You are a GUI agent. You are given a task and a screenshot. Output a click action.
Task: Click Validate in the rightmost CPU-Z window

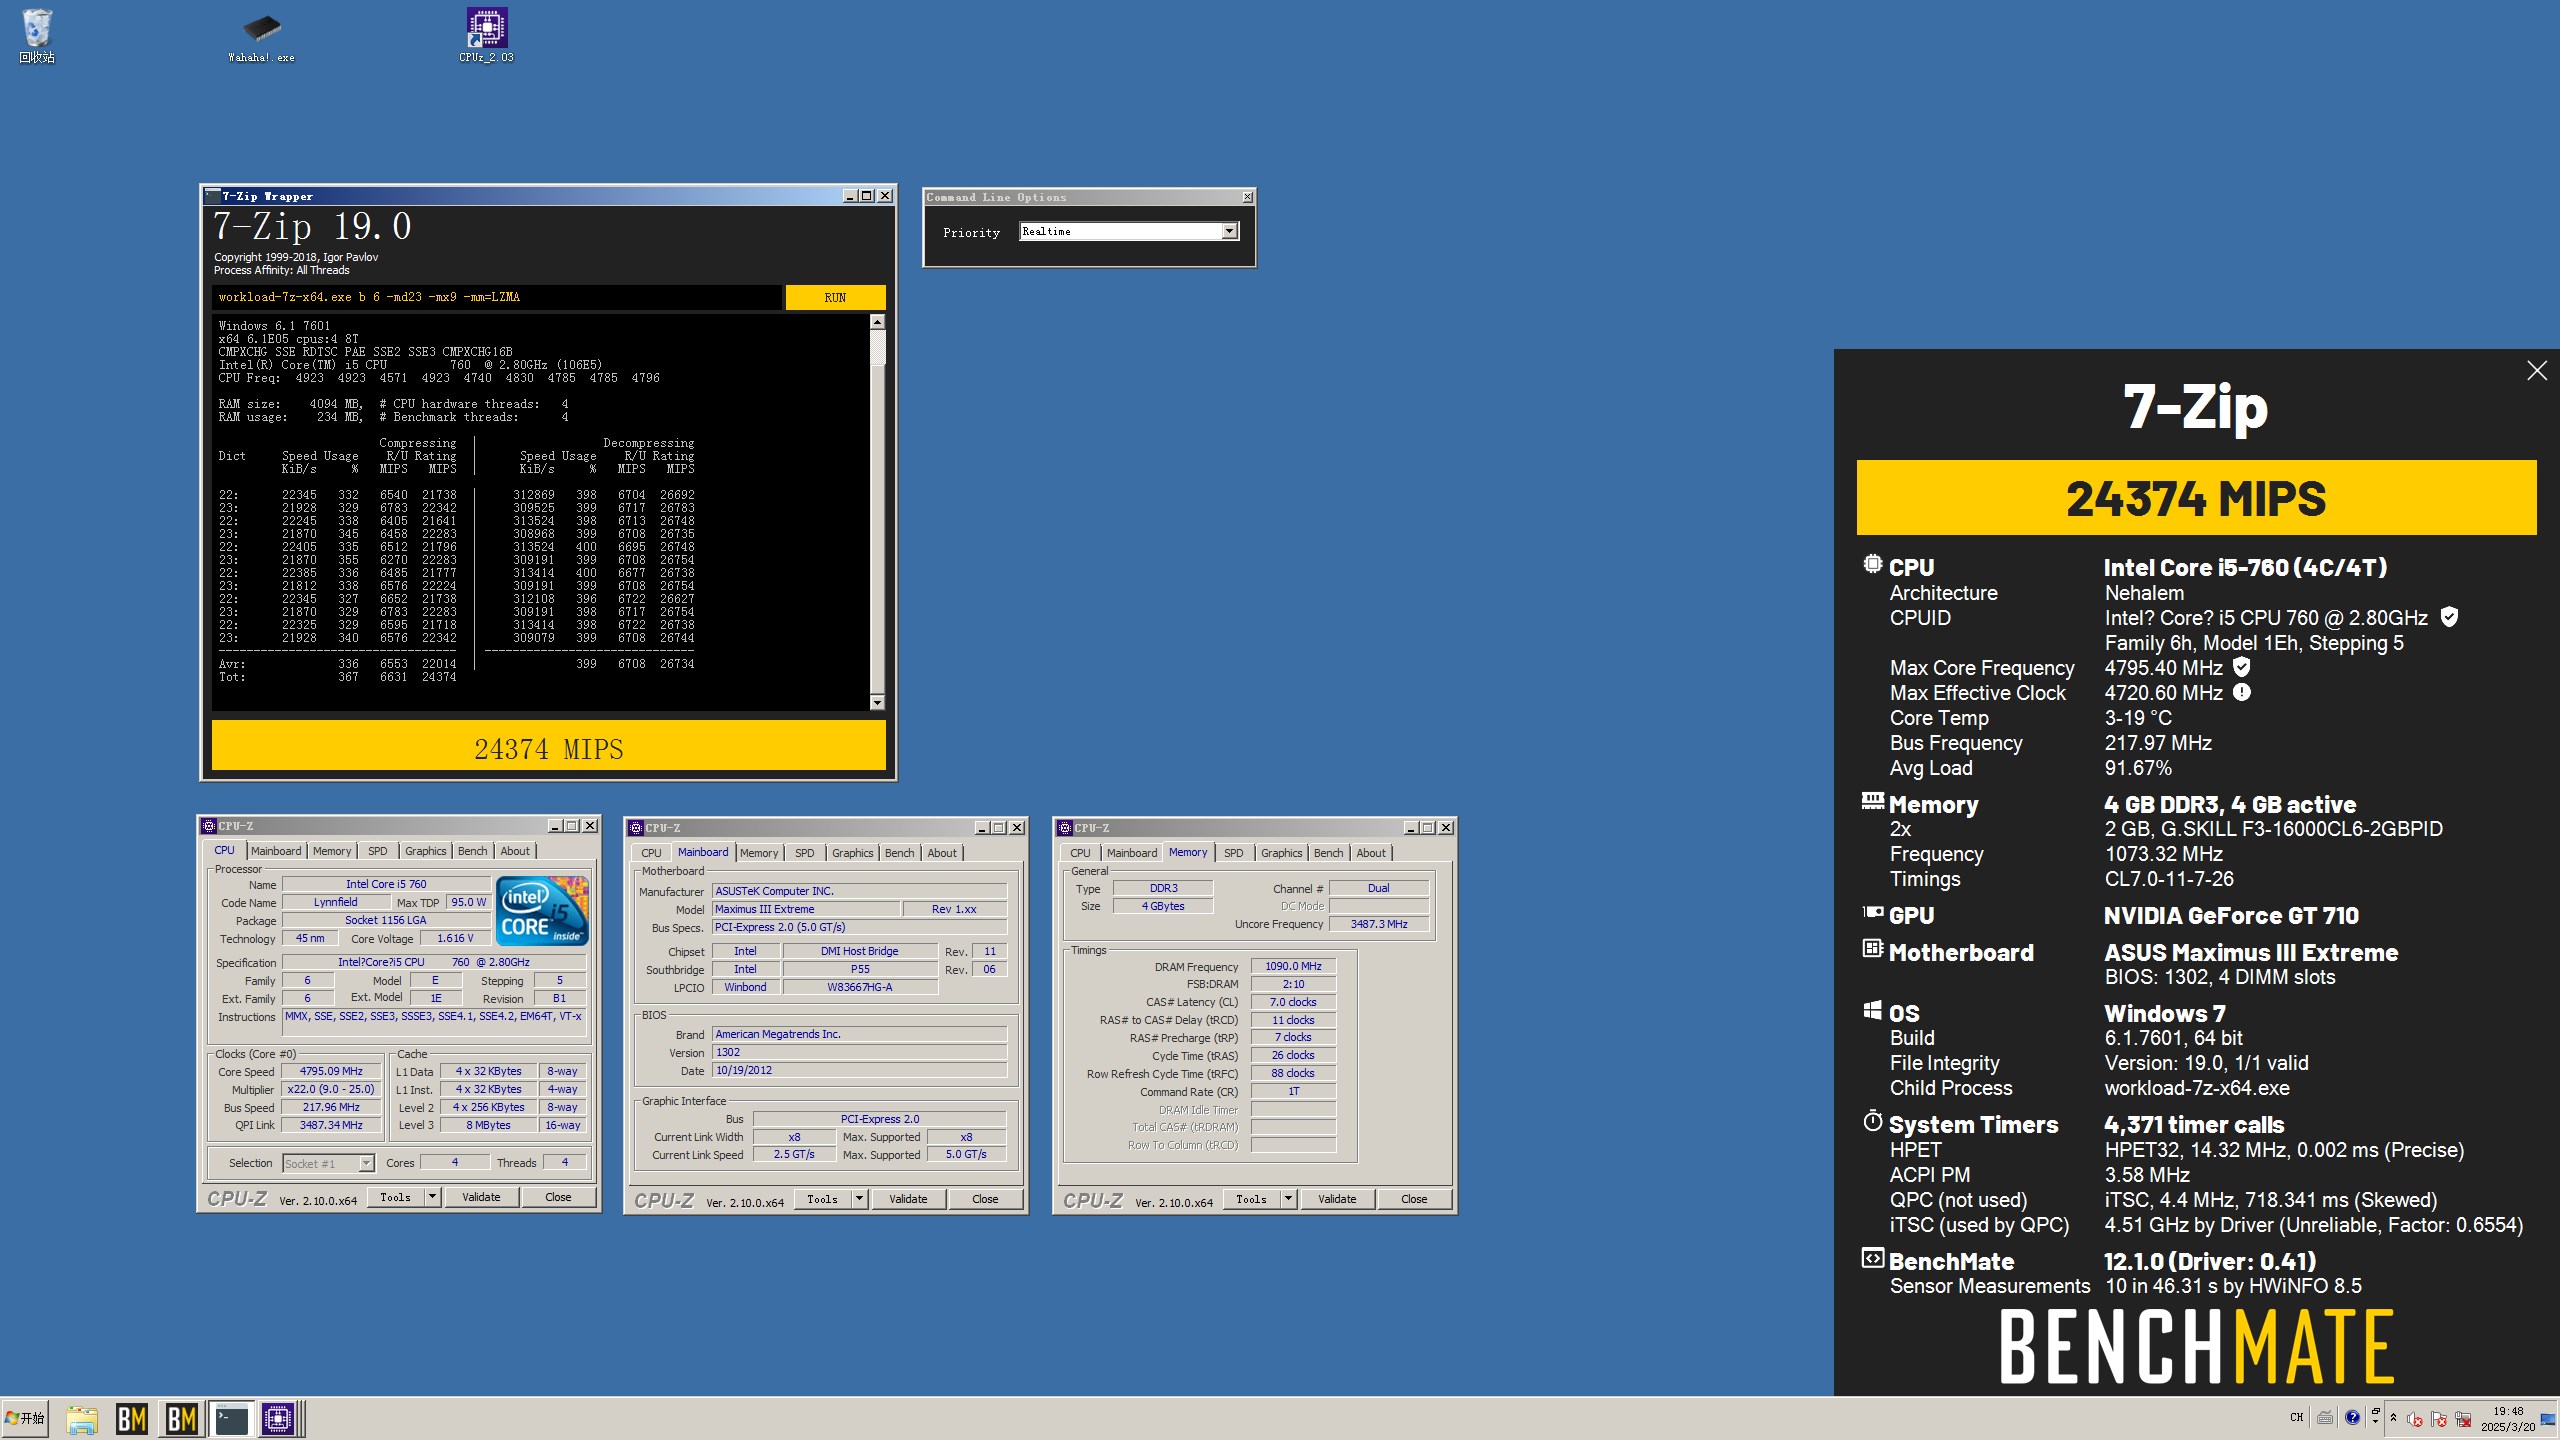pos(1337,1199)
